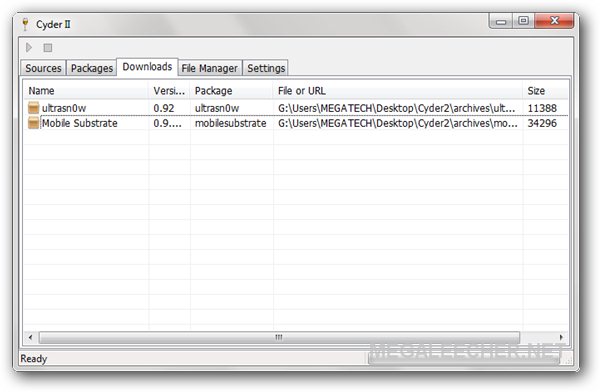Go to the File Manager tab

point(210,68)
